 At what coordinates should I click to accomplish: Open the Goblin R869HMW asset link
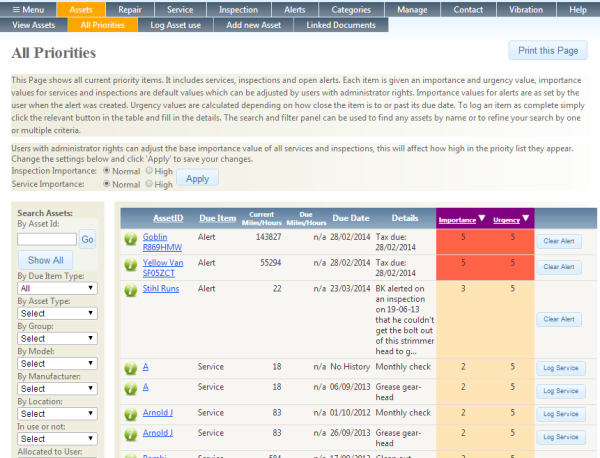162,242
